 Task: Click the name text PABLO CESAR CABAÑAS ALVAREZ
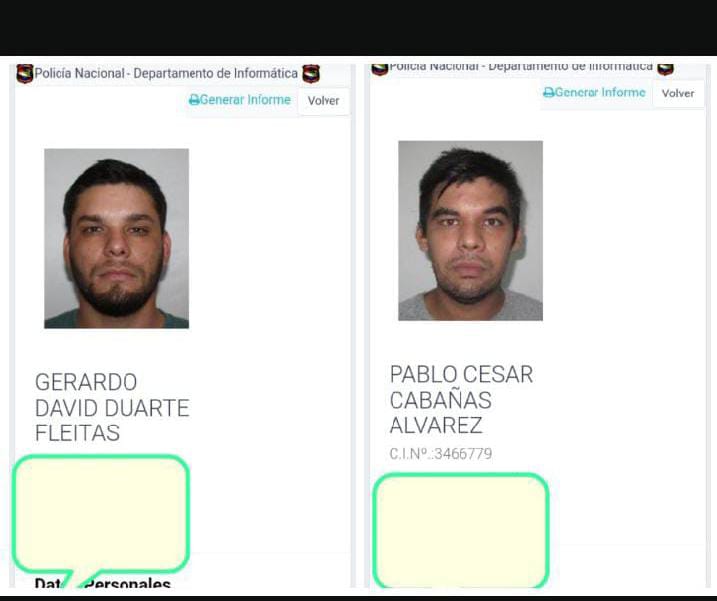click(461, 400)
